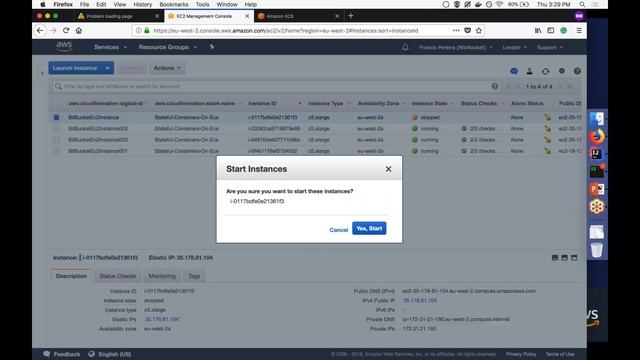Click the Firefox home icon

79,30
